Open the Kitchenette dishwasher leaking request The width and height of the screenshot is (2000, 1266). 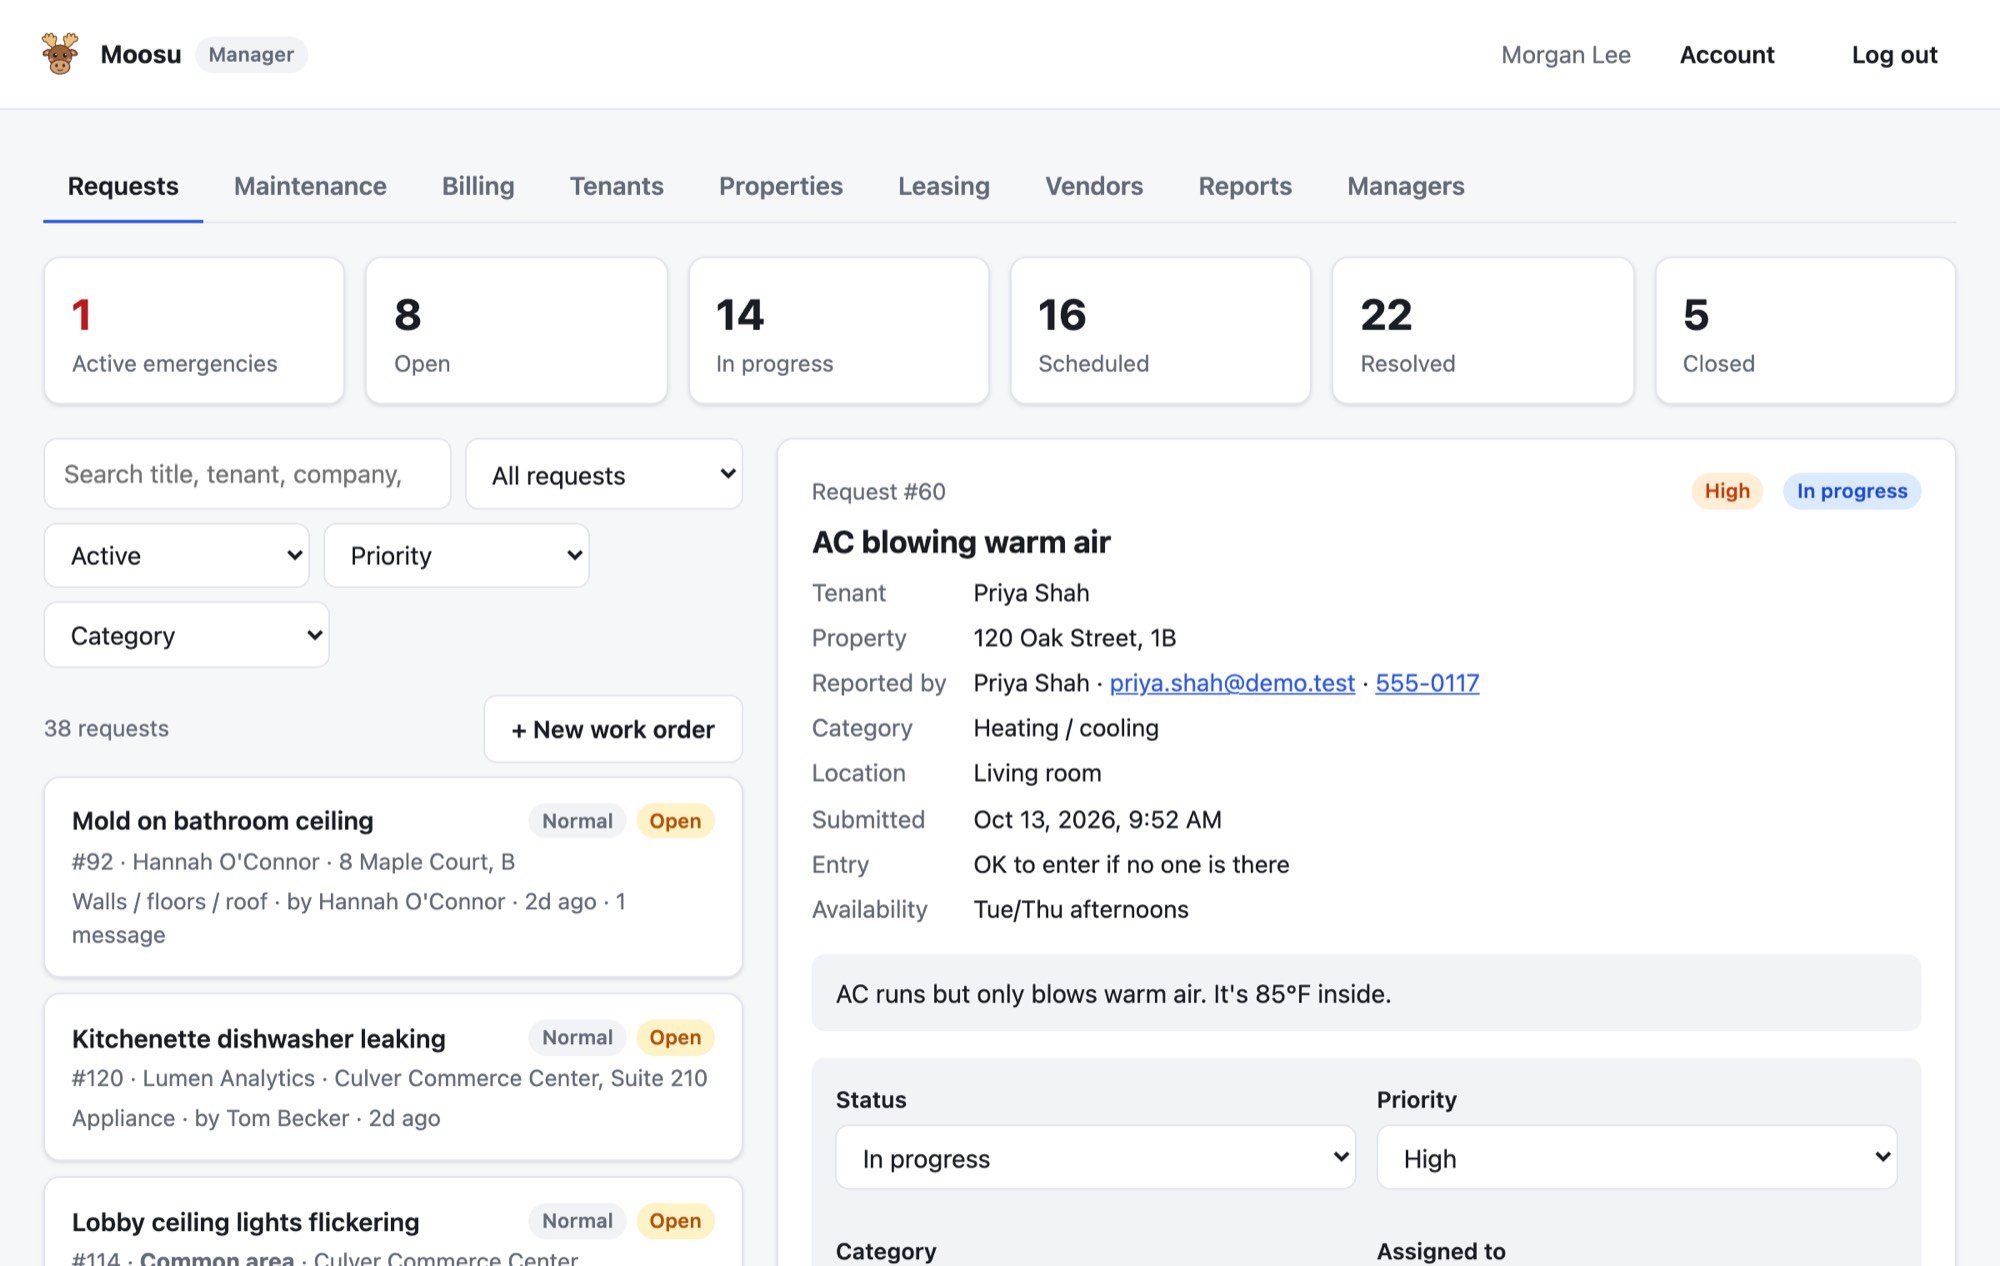pos(393,1077)
